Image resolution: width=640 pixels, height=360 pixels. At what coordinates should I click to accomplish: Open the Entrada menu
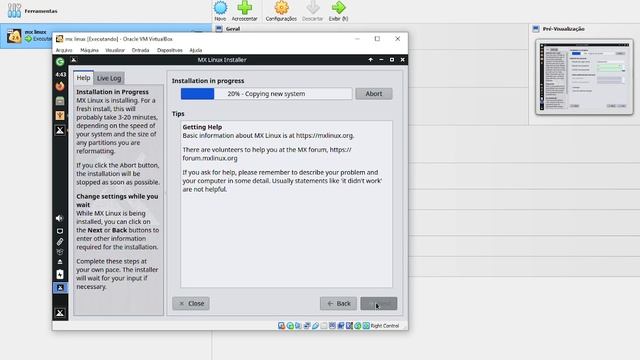[140, 50]
